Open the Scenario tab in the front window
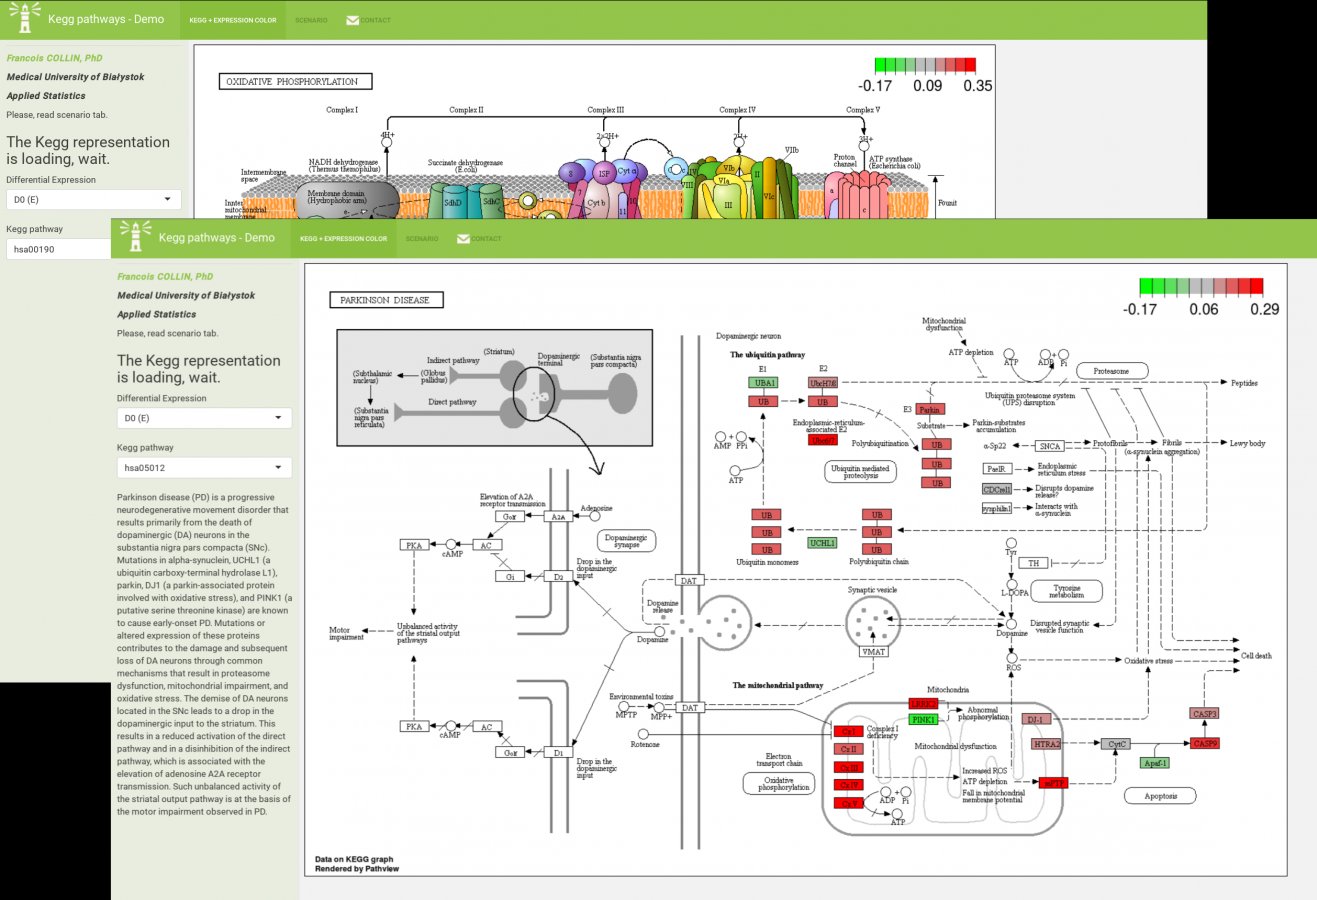Viewport: 1317px width, 900px height. click(421, 239)
